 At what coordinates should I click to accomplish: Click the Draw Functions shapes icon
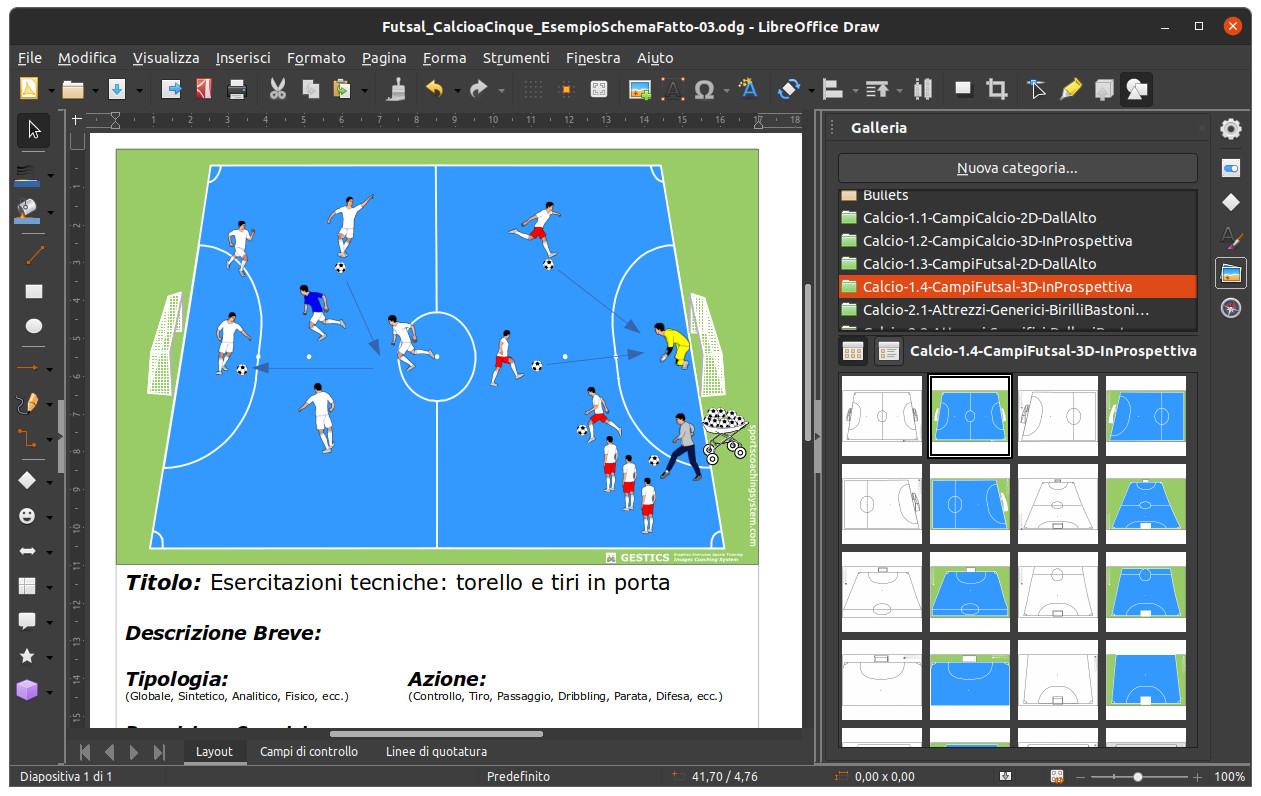click(1136, 90)
